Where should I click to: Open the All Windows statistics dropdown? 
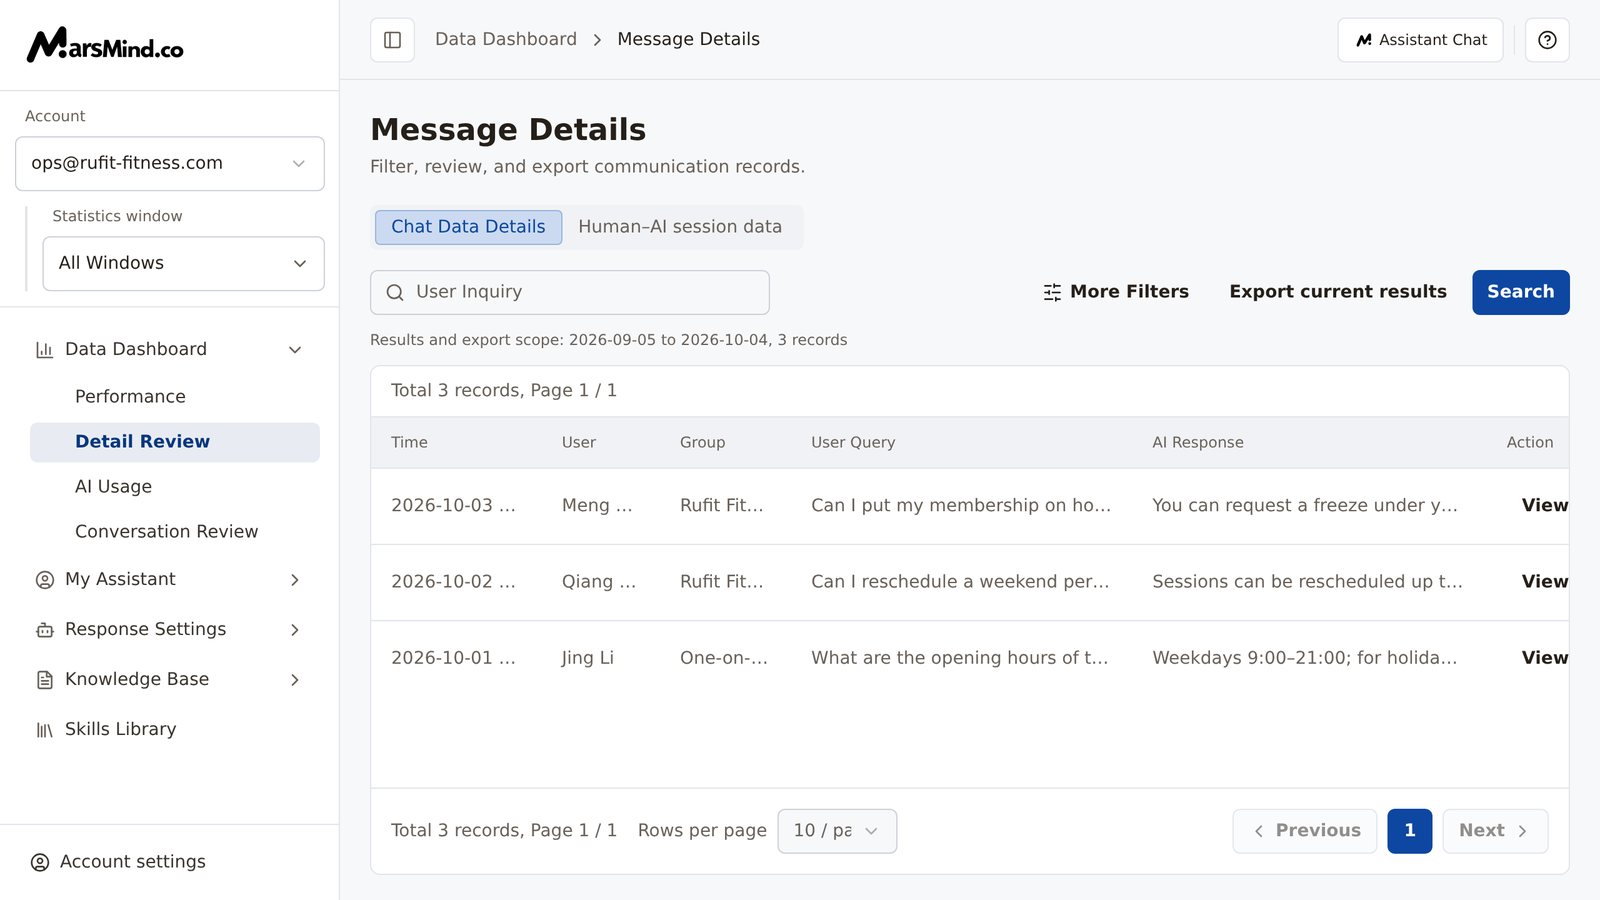pyautogui.click(x=184, y=263)
